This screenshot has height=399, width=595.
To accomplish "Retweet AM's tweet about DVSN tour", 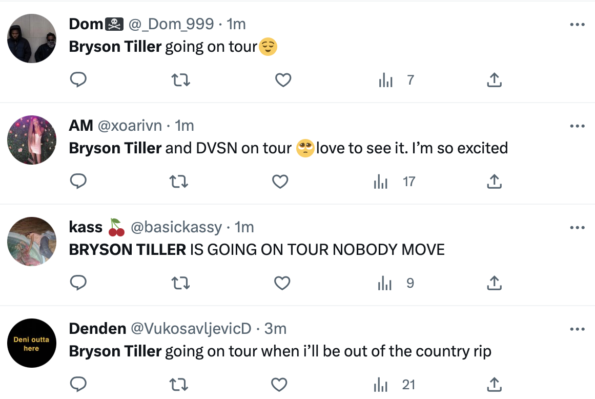I will [178, 181].
